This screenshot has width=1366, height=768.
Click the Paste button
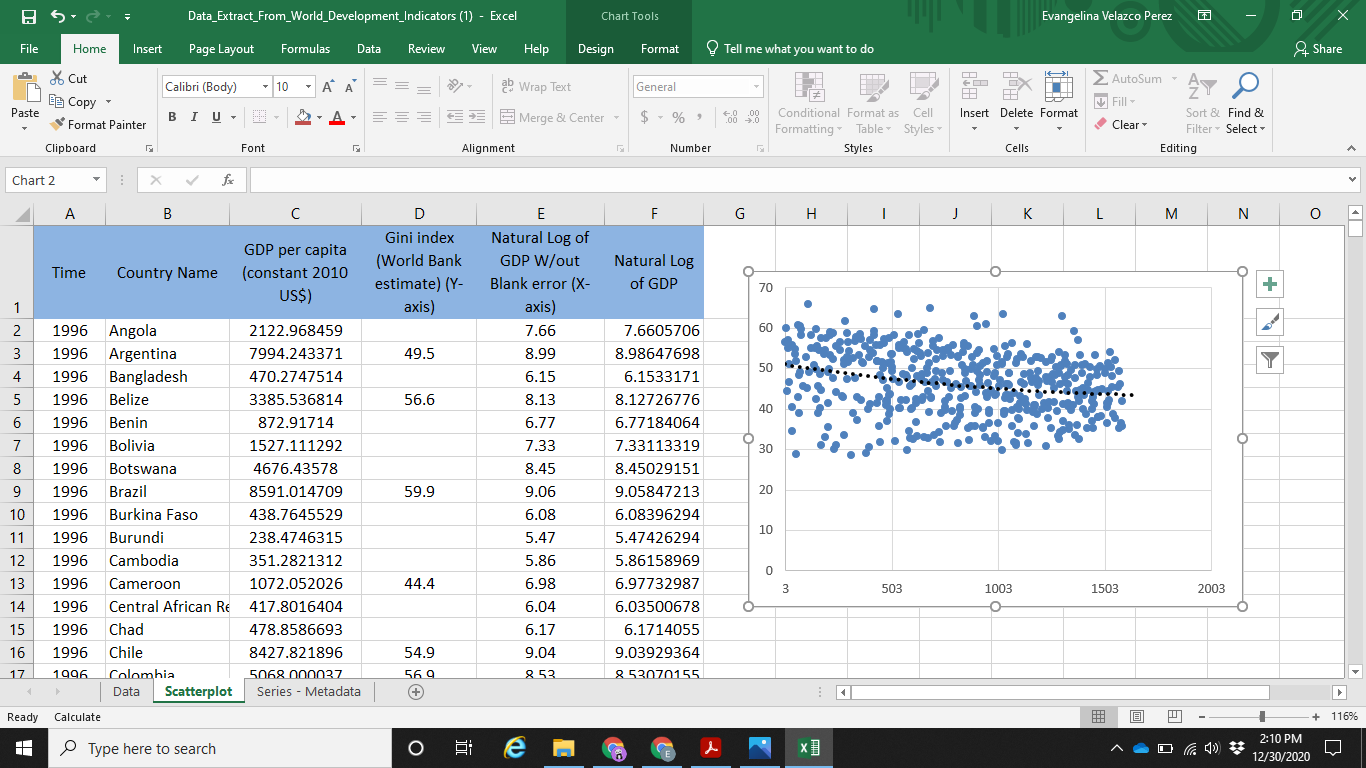[x=25, y=100]
